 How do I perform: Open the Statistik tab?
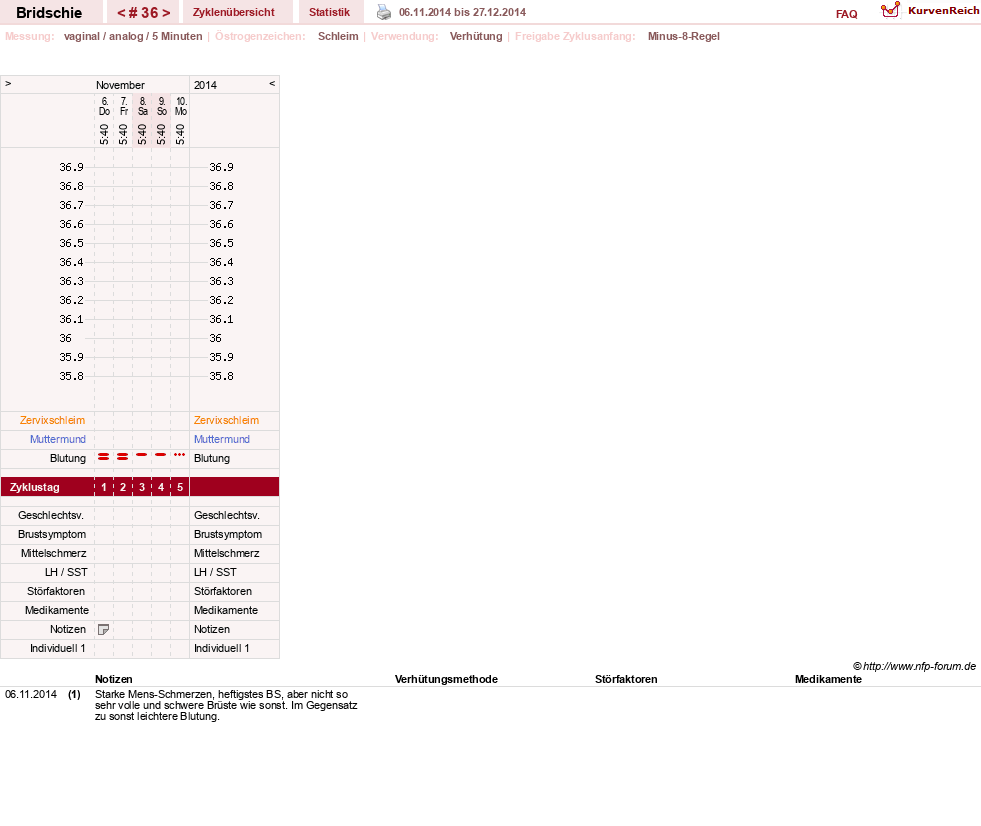pos(329,12)
